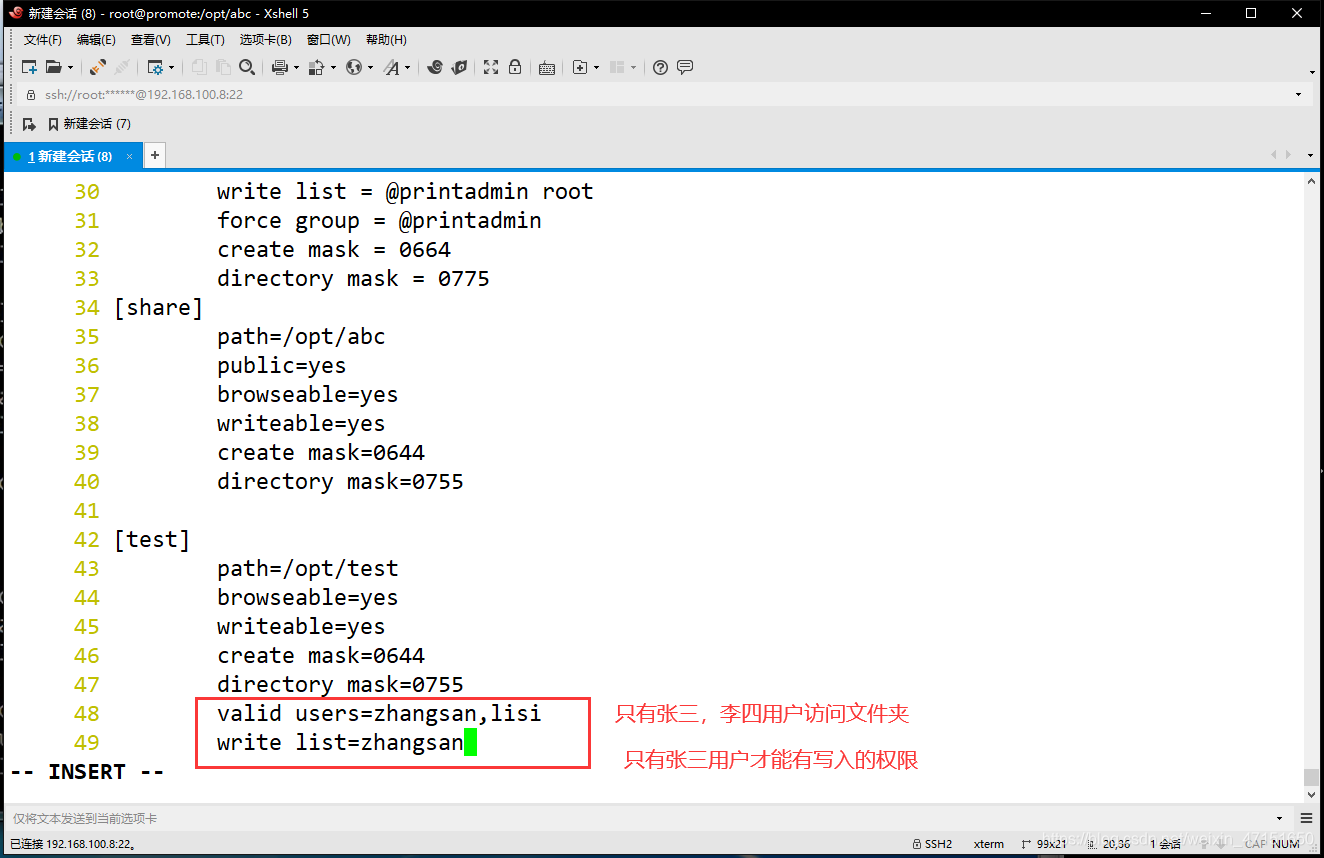This screenshot has height=858, width=1324.
Task: Click the scroll tabs left arrow
Action: coord(1274,155)
